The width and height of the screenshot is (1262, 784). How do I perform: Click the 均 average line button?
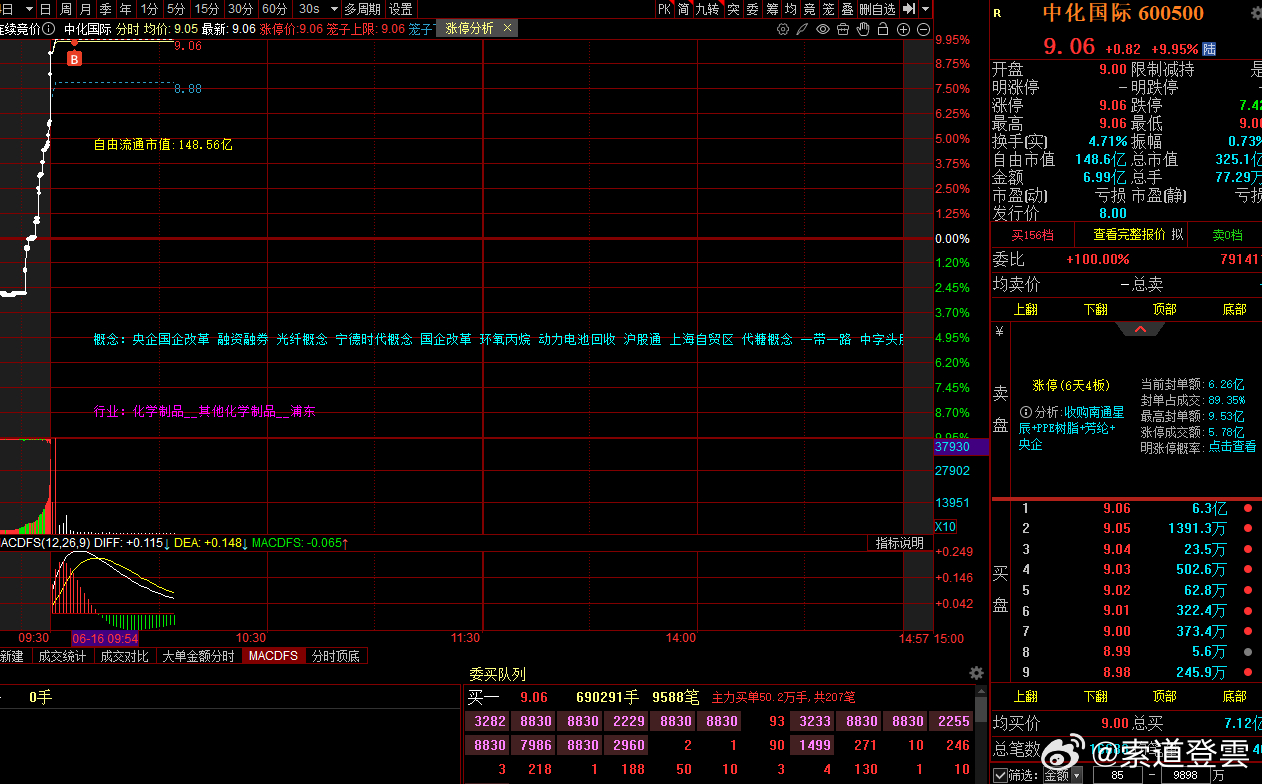(791, 9)
